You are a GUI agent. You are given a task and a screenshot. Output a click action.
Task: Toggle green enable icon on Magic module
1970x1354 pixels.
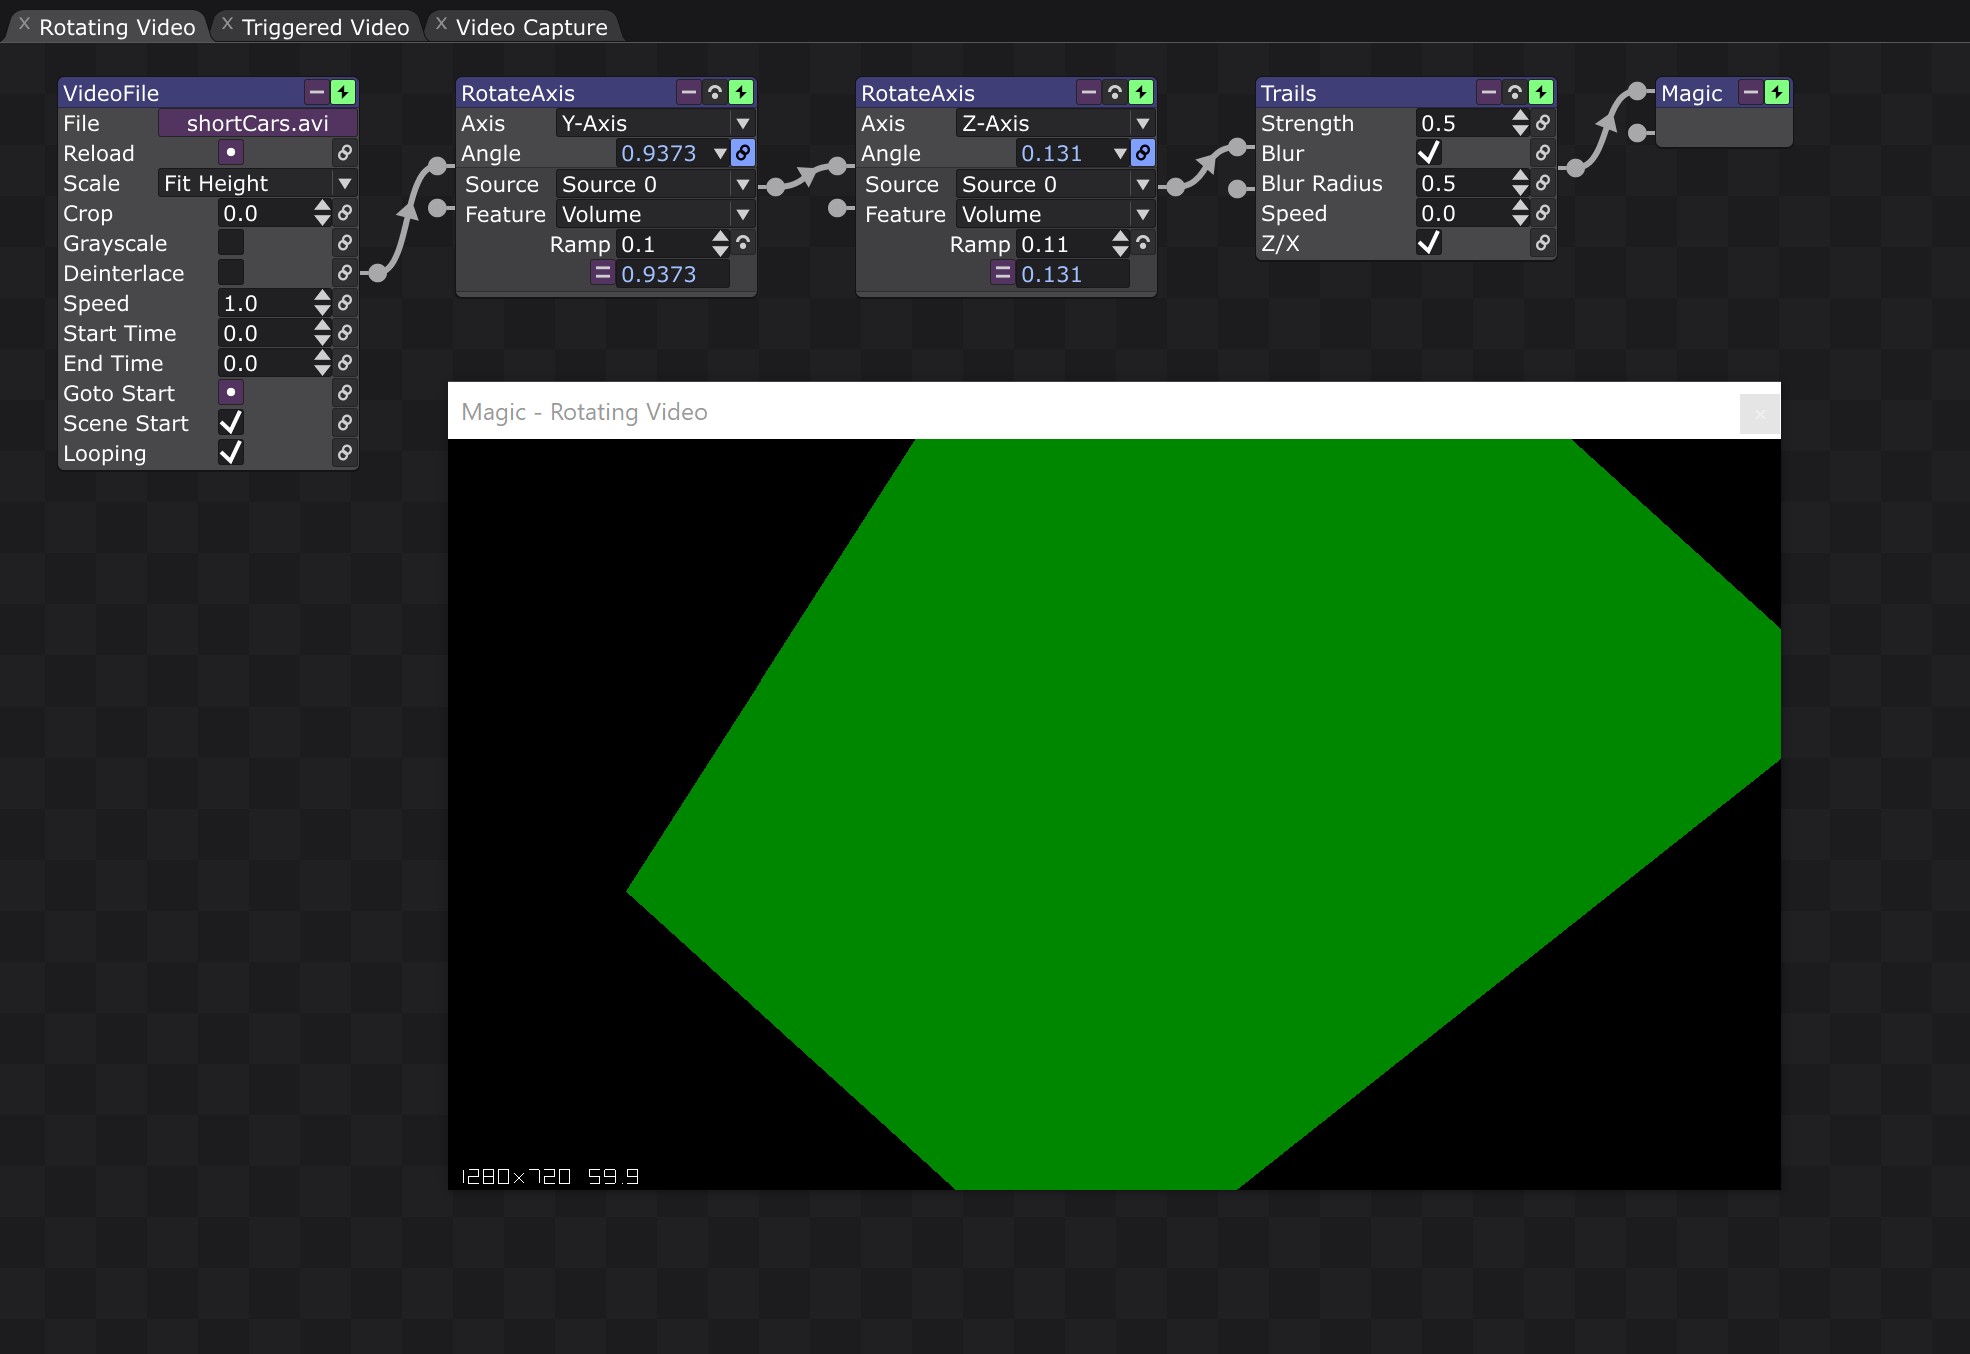1777,93
